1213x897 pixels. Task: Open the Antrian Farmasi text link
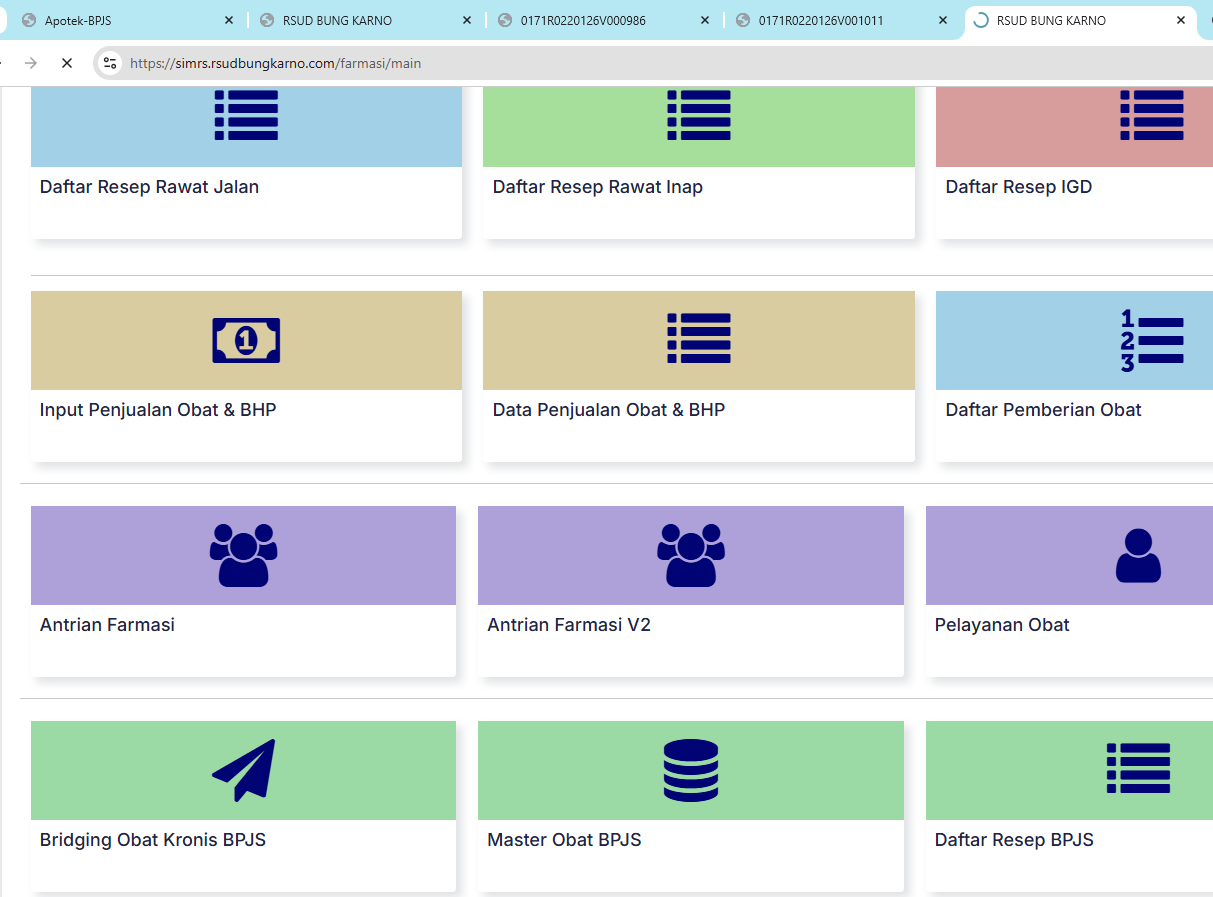pyautogui.click(x=107, y=625)
